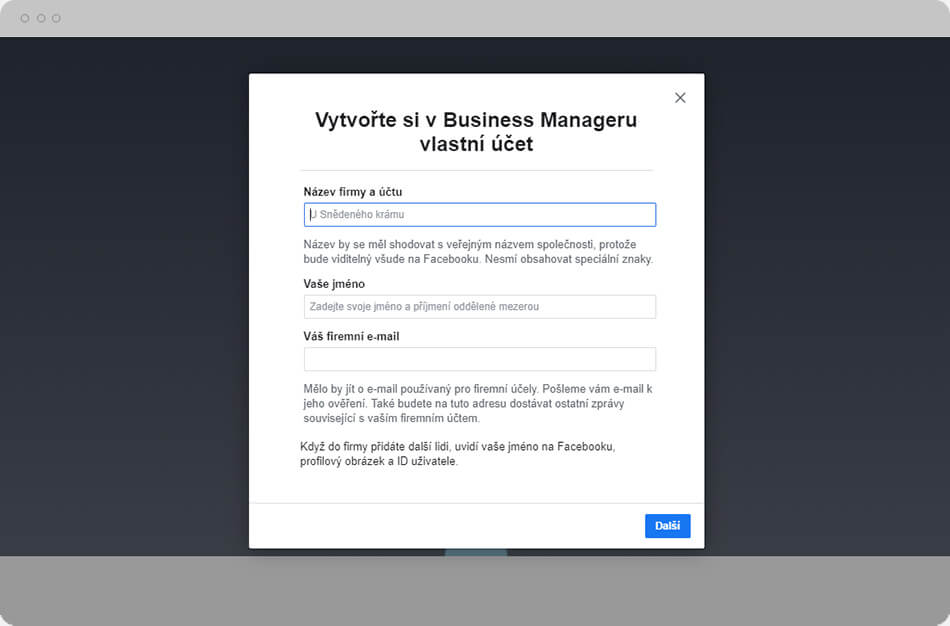Click the help text starting 'Mělo by jít o e-mail'
950x626 pixels.
click(x=478, y=403)
